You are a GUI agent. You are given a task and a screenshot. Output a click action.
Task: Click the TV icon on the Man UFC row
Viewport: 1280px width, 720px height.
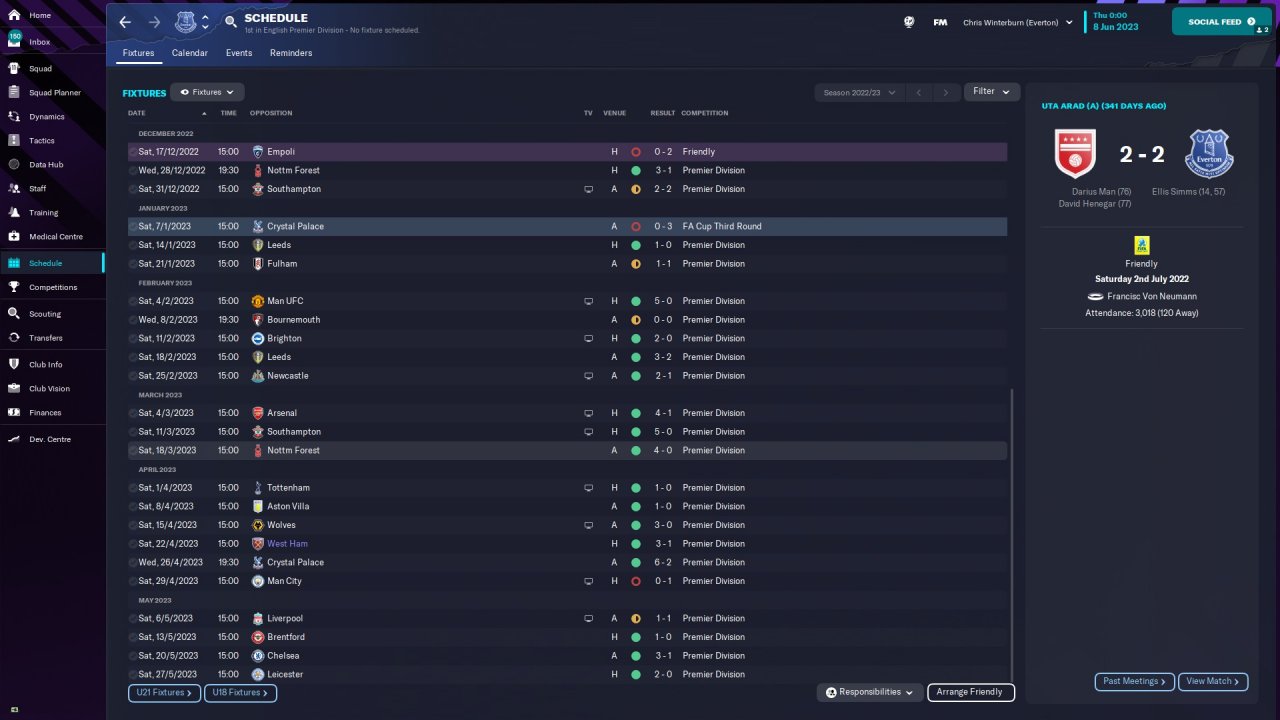[588, 301]
